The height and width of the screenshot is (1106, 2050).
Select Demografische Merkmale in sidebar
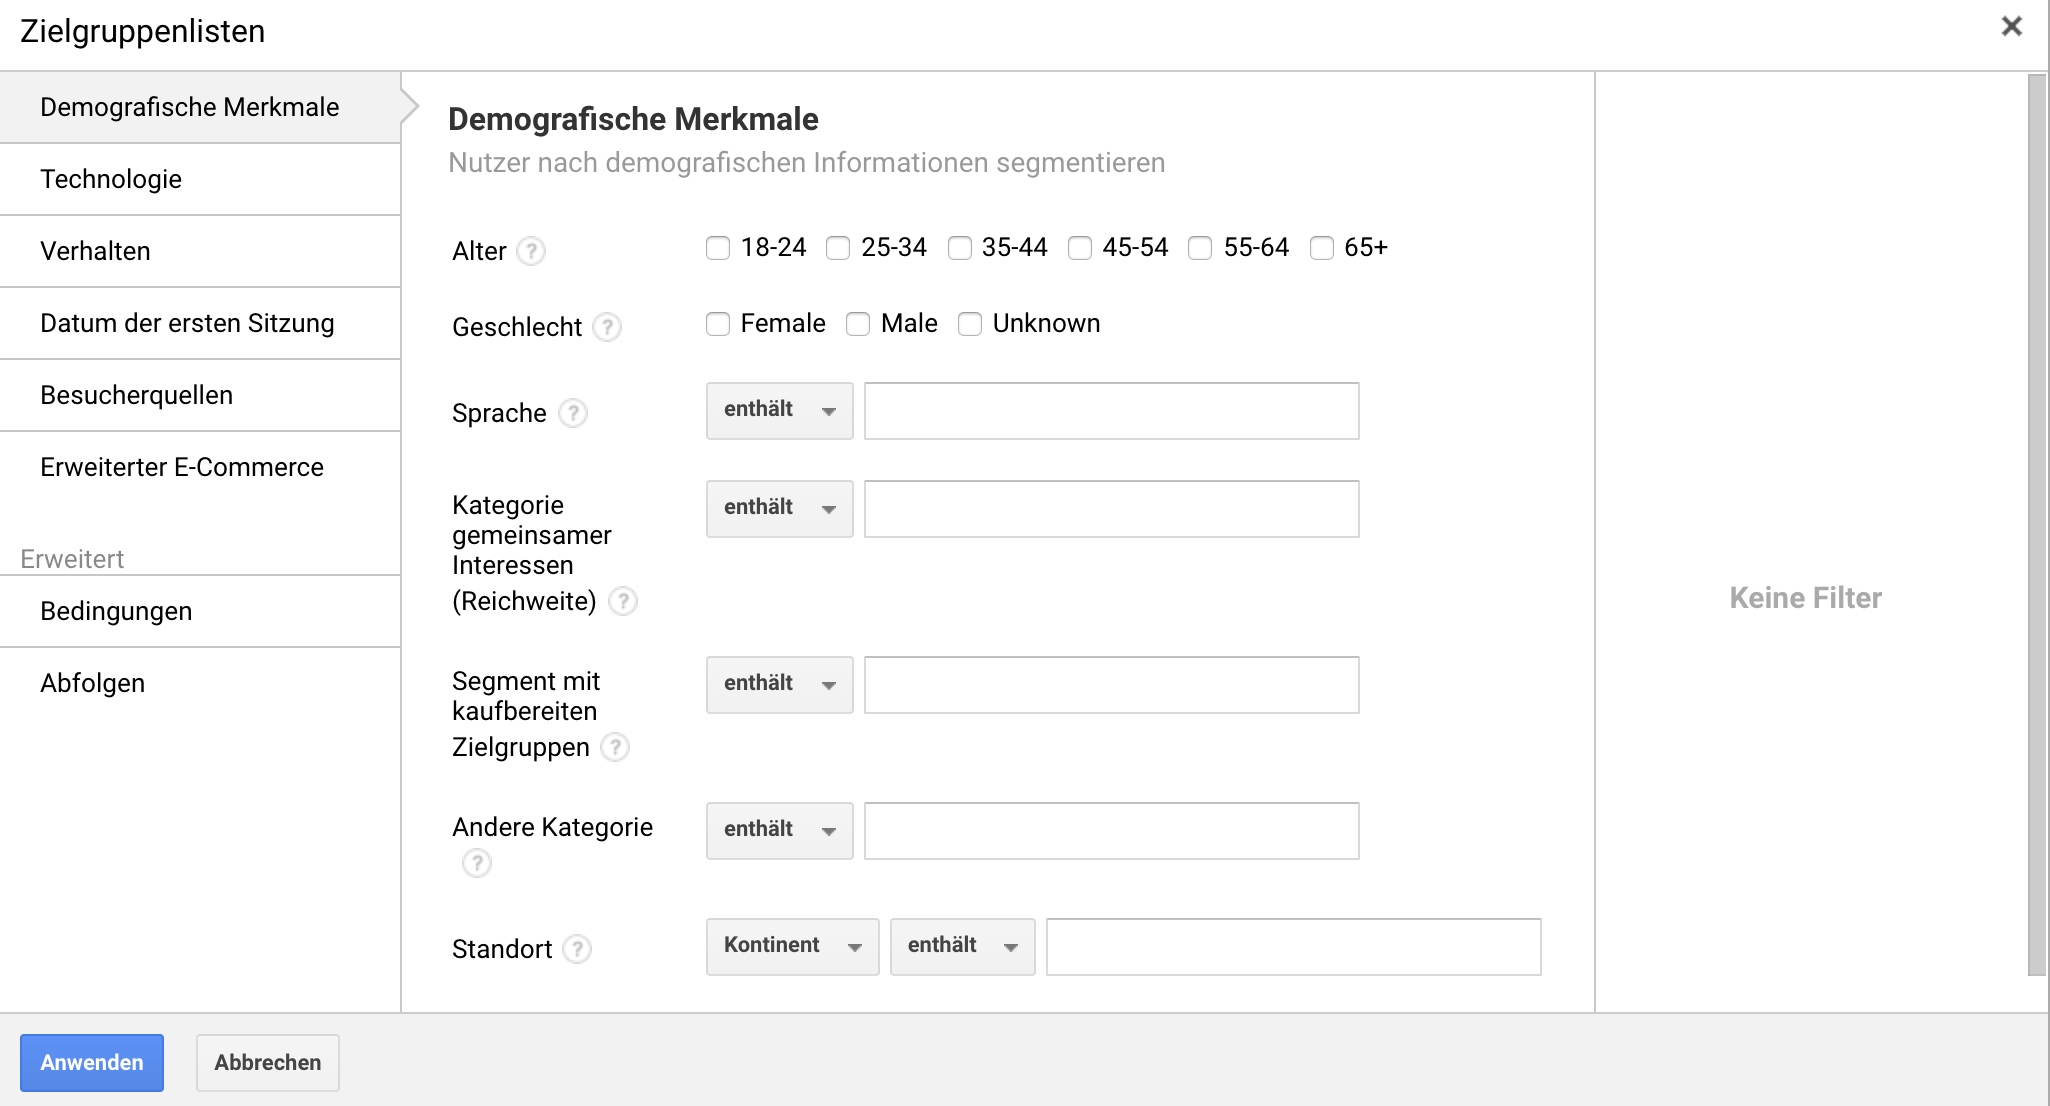(200, 107)
